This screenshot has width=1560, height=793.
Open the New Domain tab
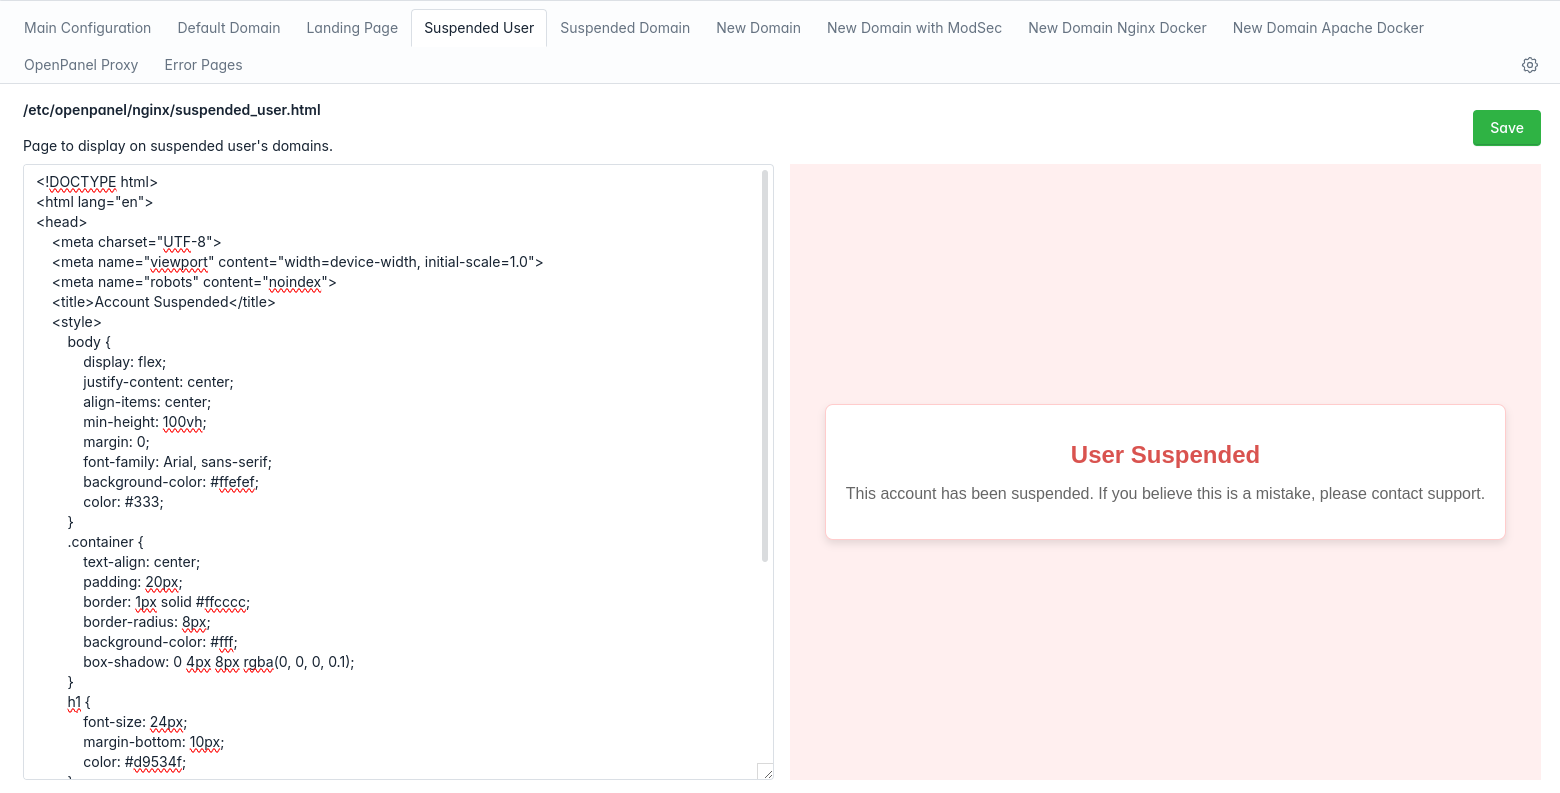[758, 28]
